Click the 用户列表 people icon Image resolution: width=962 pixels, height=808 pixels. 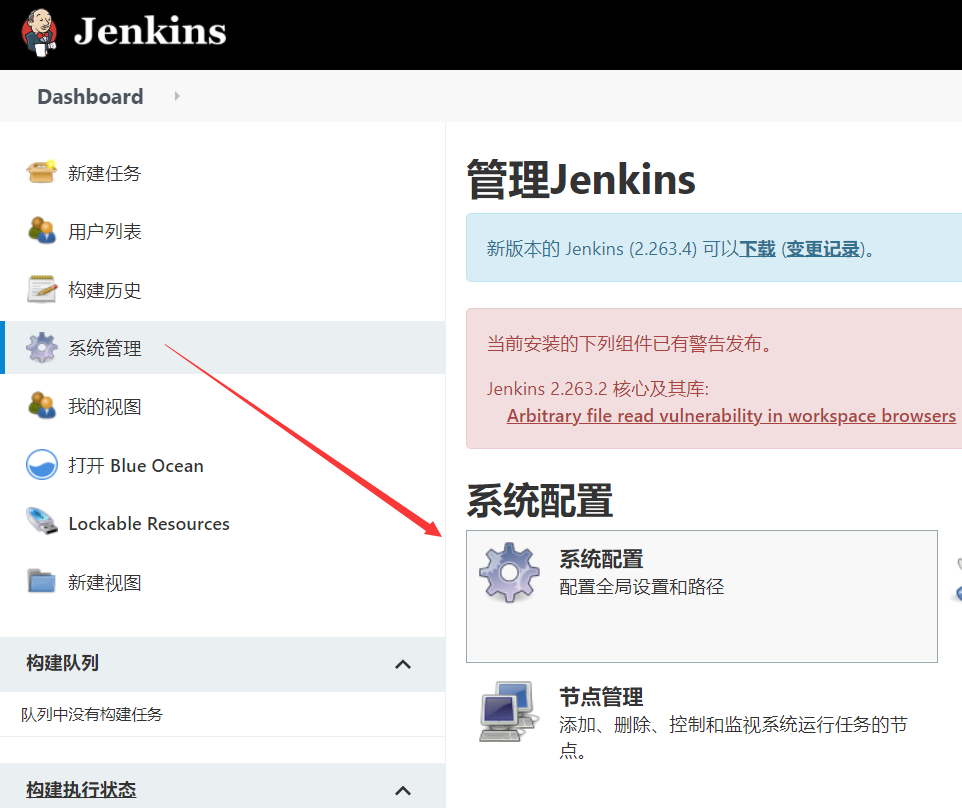click(x=42, y=231)
